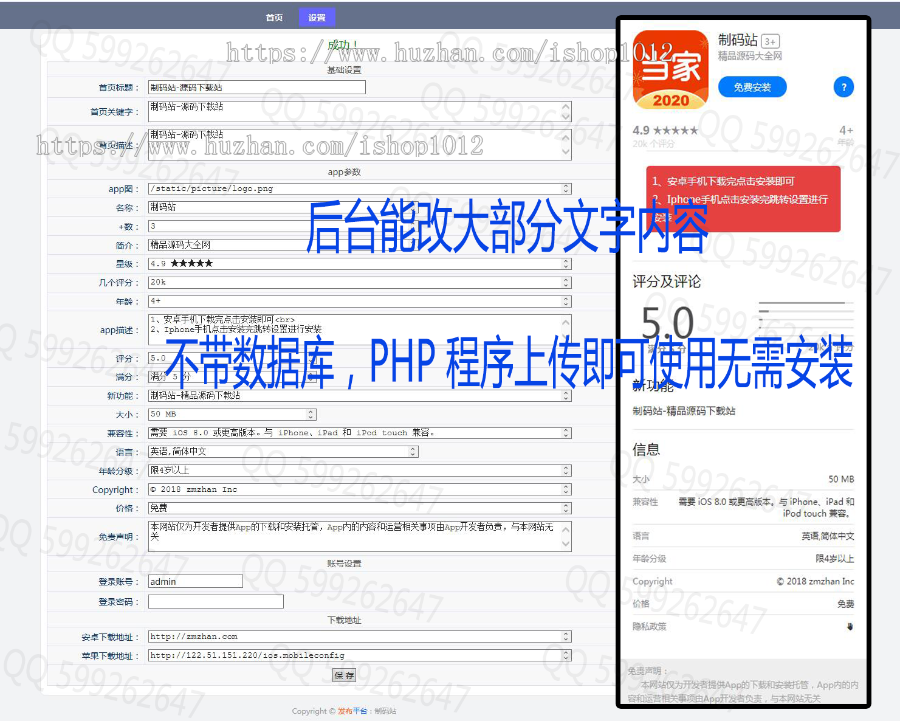Viewport: 900px width, 721px height.
Task: Click the 年龄分级 field
Action: (x=360, y=470)
